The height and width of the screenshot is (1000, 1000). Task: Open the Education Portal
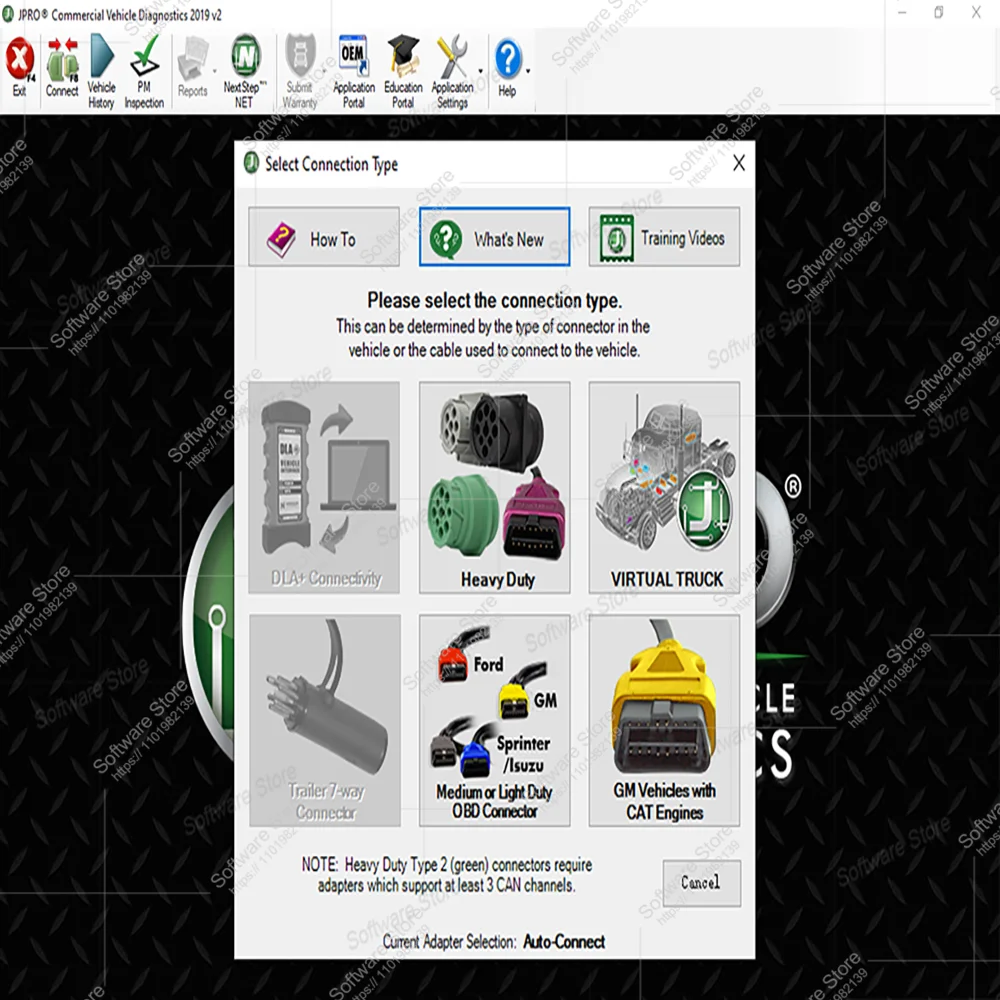pyautogui.click(x=403, y=71)
